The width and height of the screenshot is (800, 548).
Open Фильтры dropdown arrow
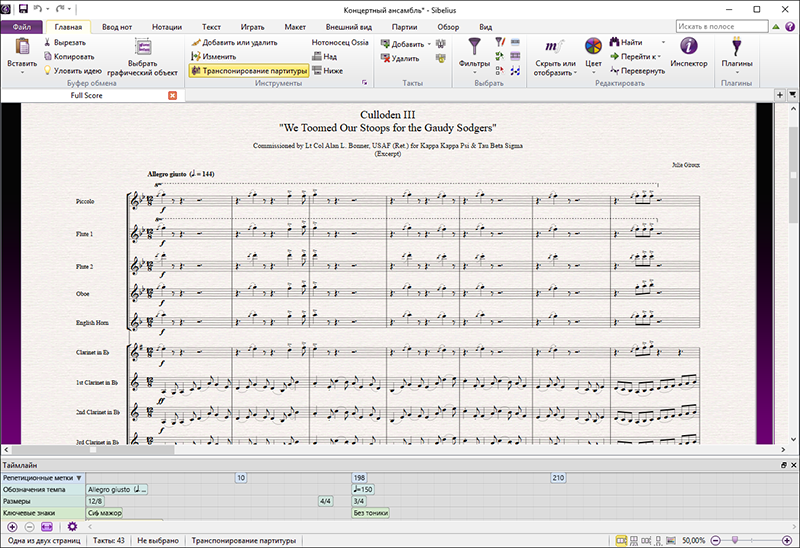474,72
